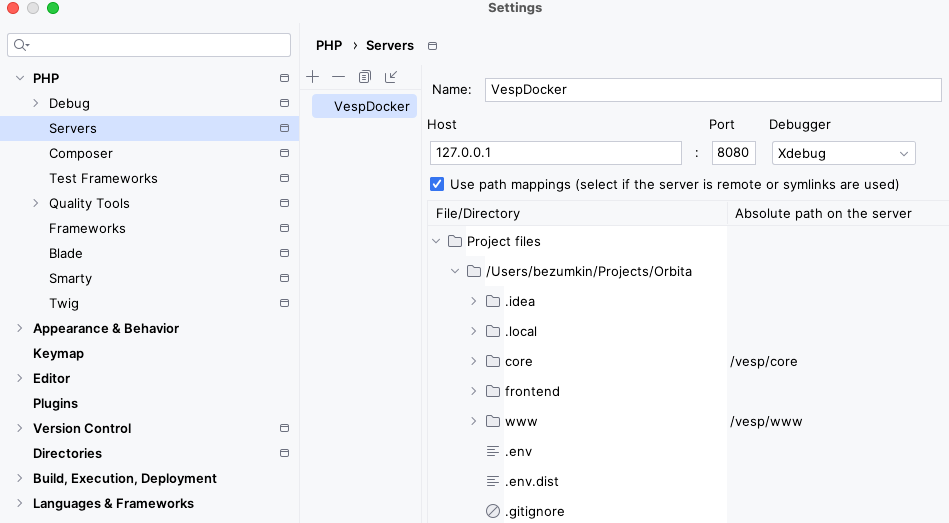This screenshot has height=523, width=949.
Task: Expand the Appearance & Behavior section
Action: click(20, 328)
